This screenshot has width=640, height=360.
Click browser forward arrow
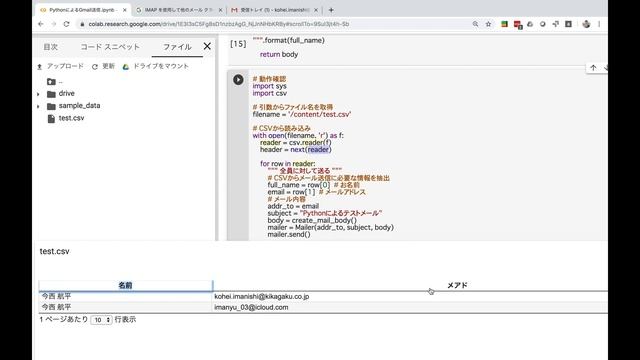coord(53,24)
